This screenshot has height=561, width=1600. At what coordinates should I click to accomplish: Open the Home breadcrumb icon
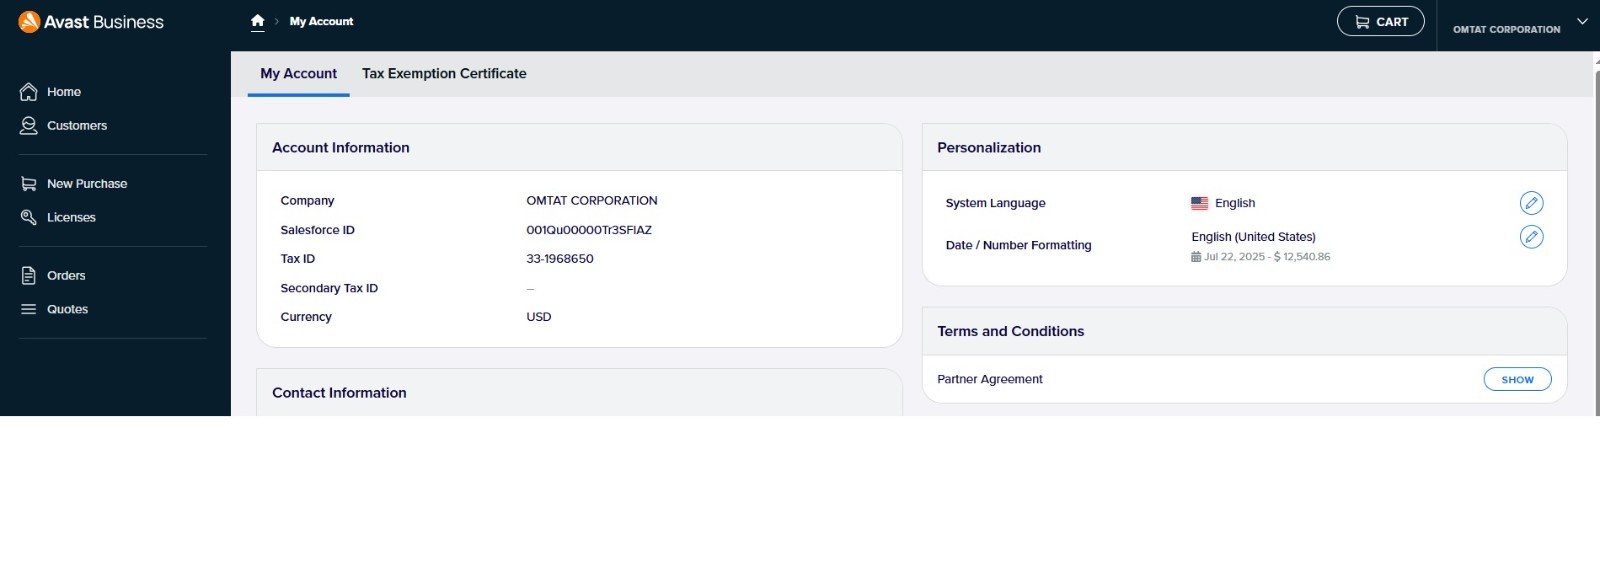(x=257, y=21)
